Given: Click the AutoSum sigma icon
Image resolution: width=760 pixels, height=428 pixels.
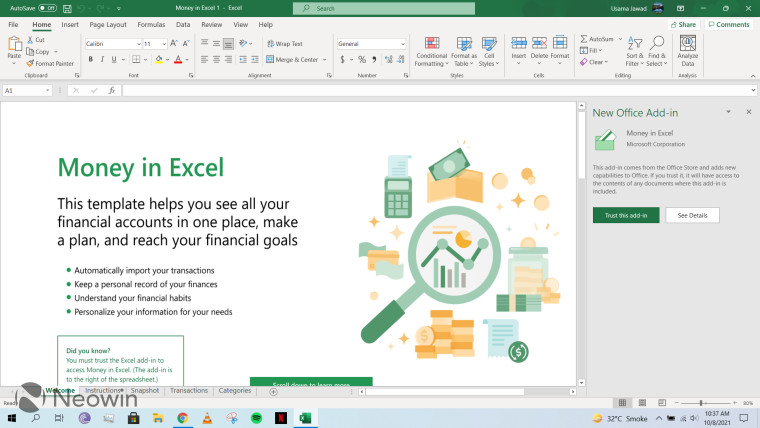Looking at the screenshot, I should (x=583, y=39).
